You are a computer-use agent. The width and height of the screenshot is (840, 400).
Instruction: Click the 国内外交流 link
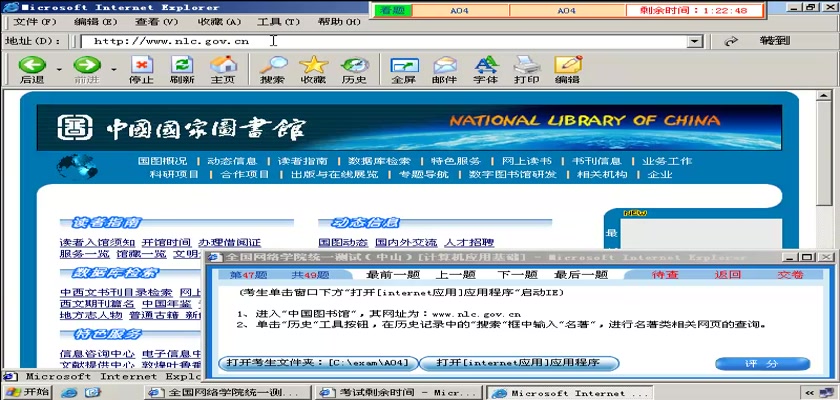406,243
